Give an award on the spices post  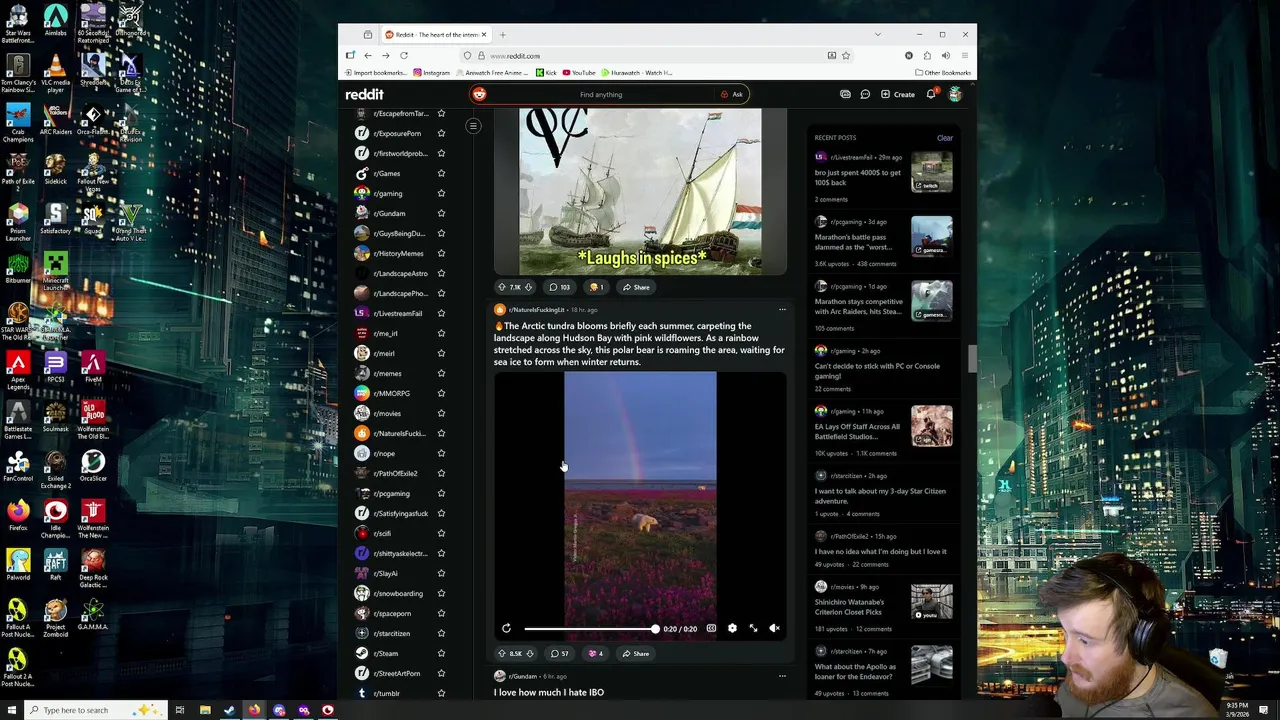pos(596,287)
